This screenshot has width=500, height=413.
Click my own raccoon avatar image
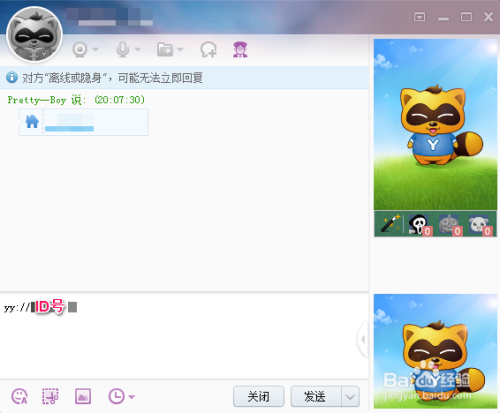click(x=435, y=351)
